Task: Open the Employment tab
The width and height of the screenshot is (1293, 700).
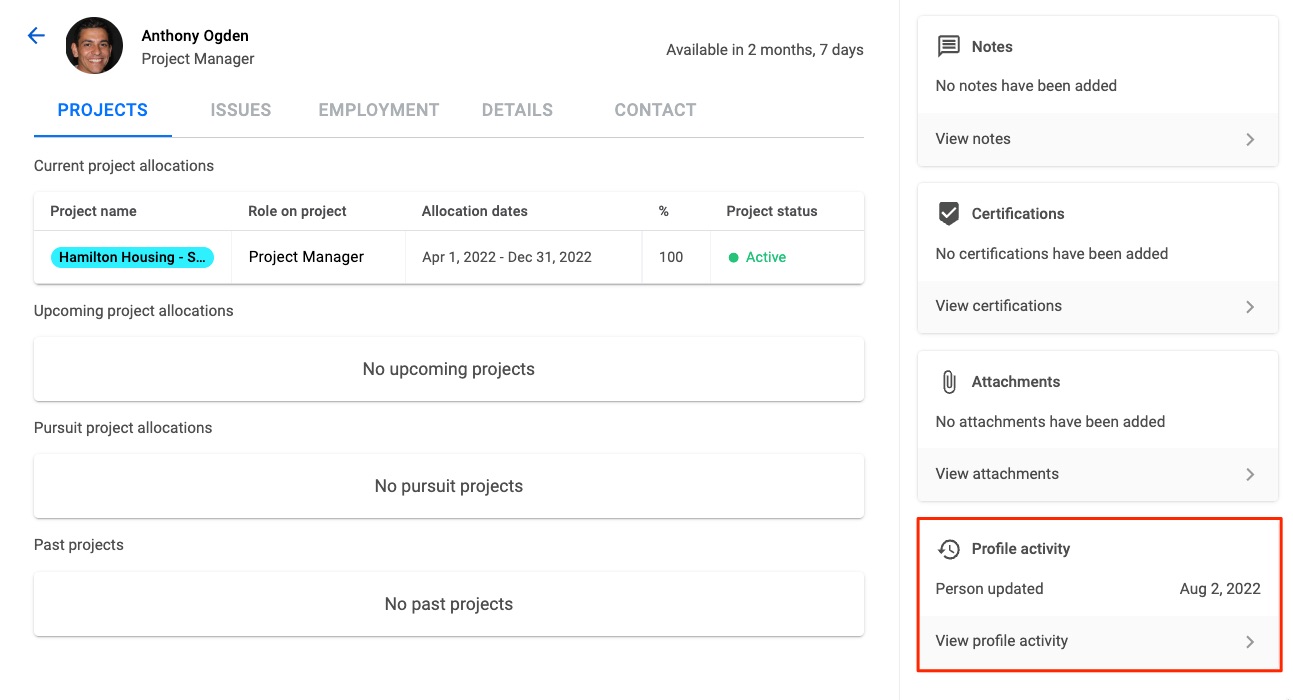Action: tap(378, 110)
